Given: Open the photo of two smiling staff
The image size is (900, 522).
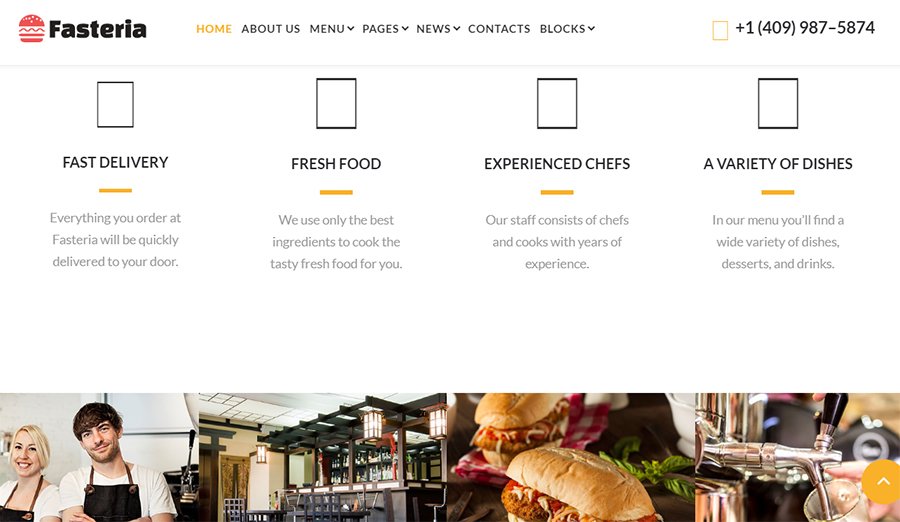Looking at the screenshot, I should 99,458.
